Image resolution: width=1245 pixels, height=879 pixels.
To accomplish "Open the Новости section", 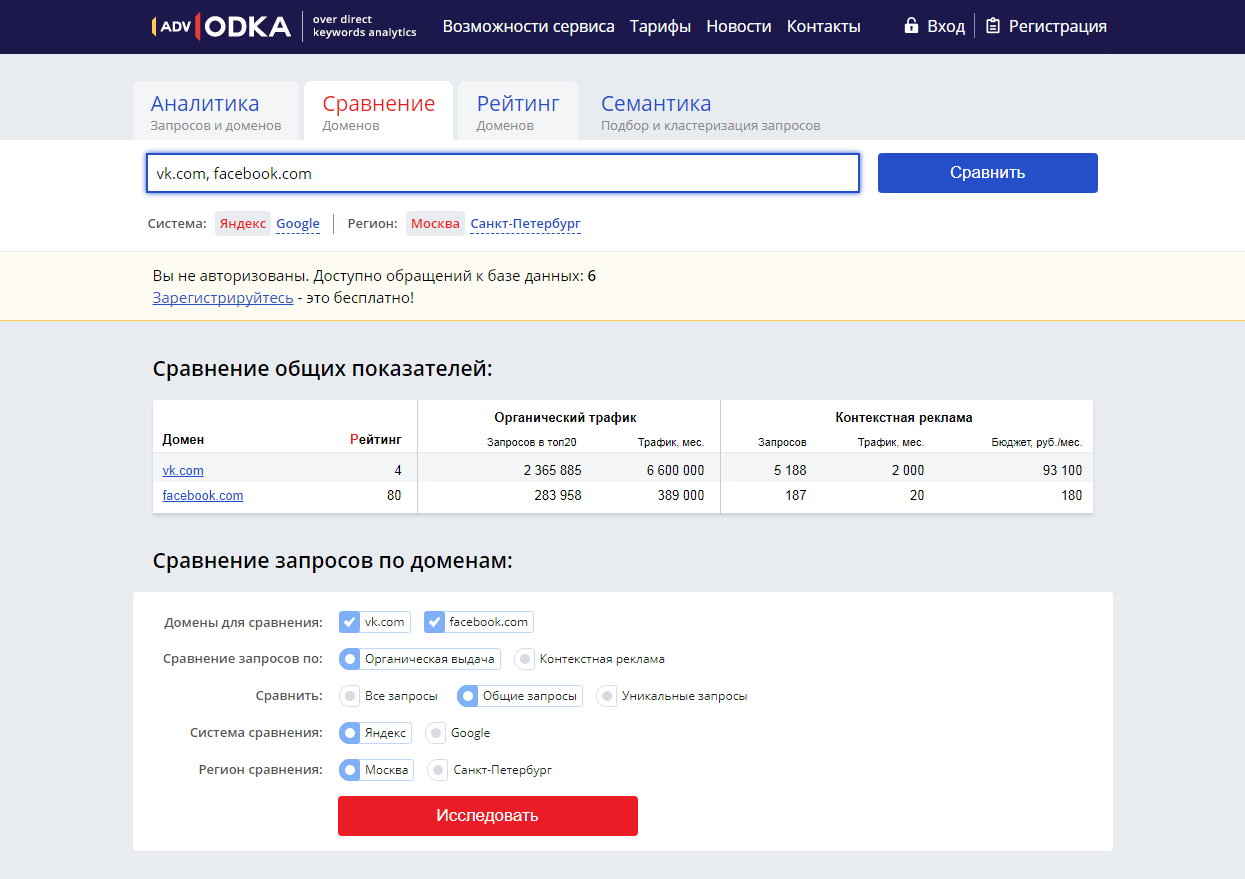I will tap(738, 26).
